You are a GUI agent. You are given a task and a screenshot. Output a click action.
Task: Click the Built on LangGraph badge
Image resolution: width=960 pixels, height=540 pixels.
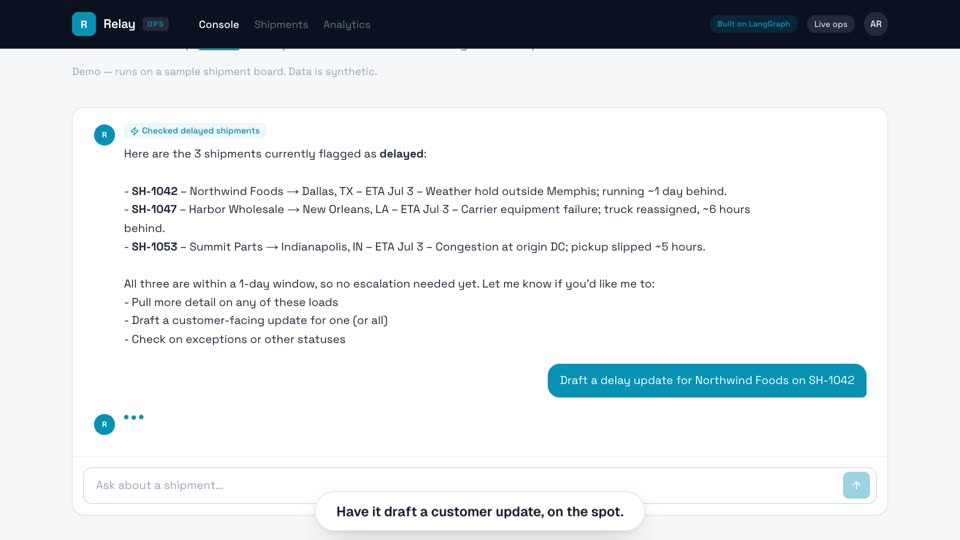754,24
